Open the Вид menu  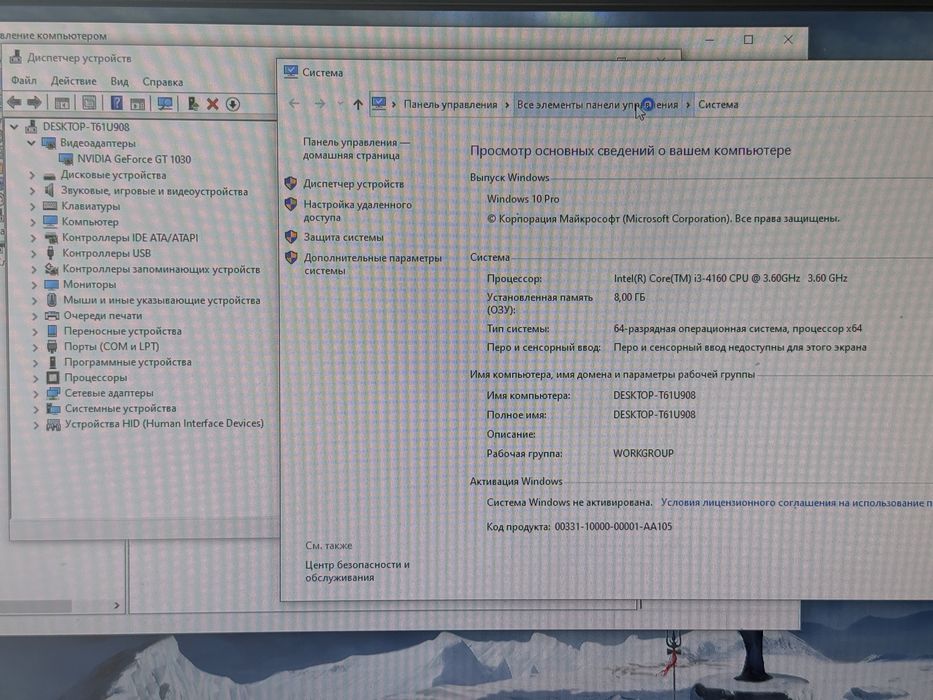[x=119, y=82]
